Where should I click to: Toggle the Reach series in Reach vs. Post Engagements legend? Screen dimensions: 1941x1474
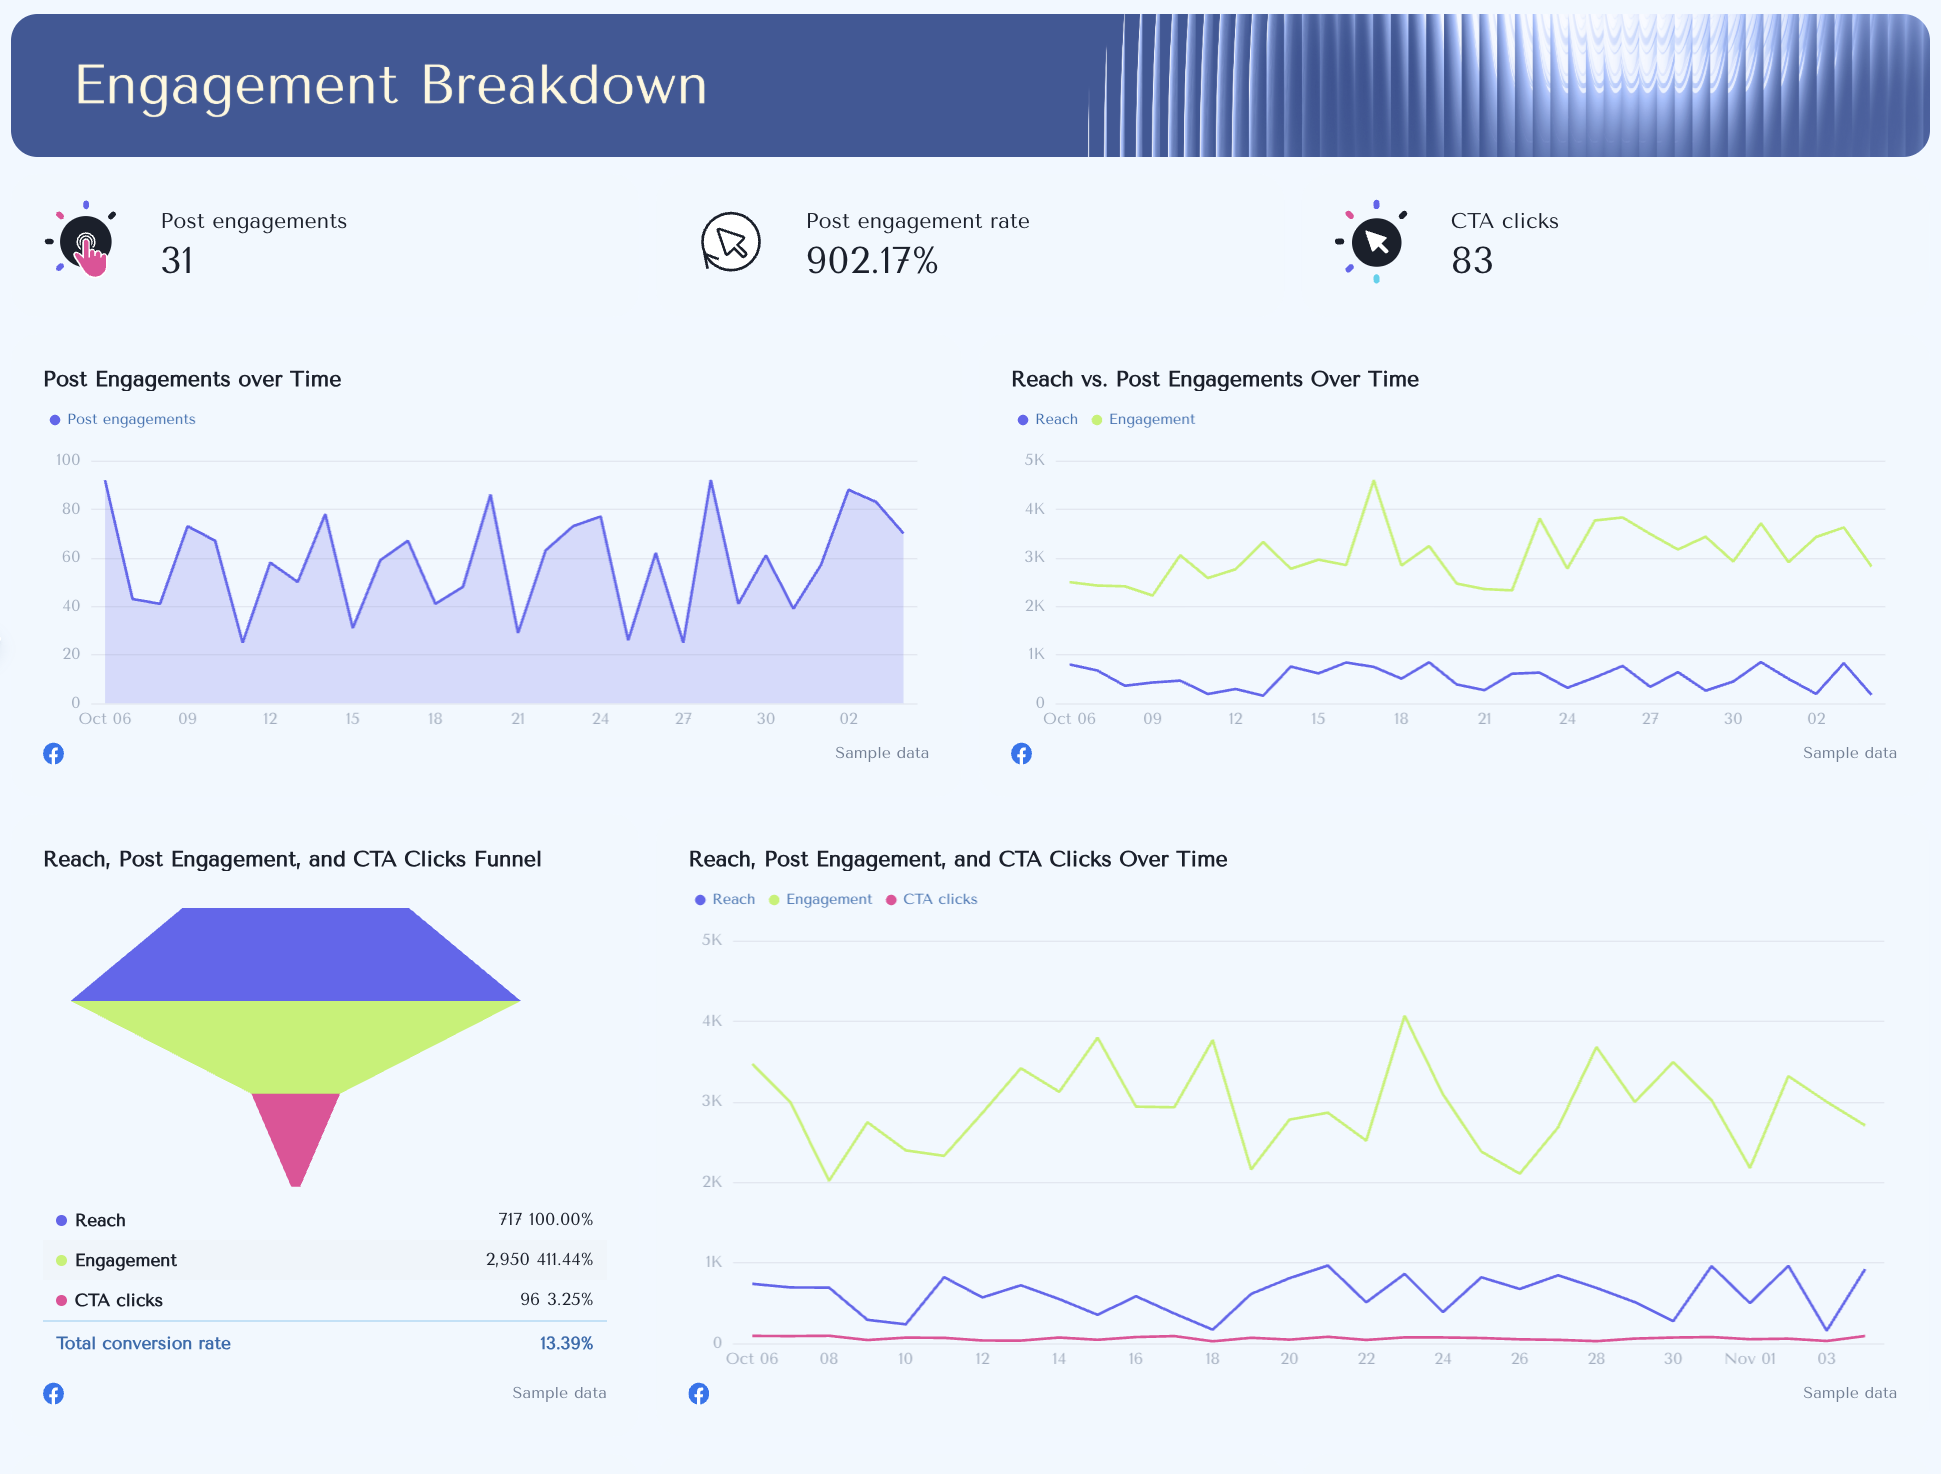(x=1047, y=419)
